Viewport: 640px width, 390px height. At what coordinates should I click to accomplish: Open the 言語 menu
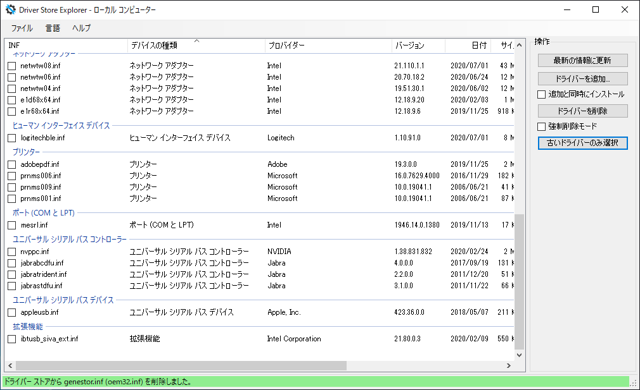(x=53, y=28)
